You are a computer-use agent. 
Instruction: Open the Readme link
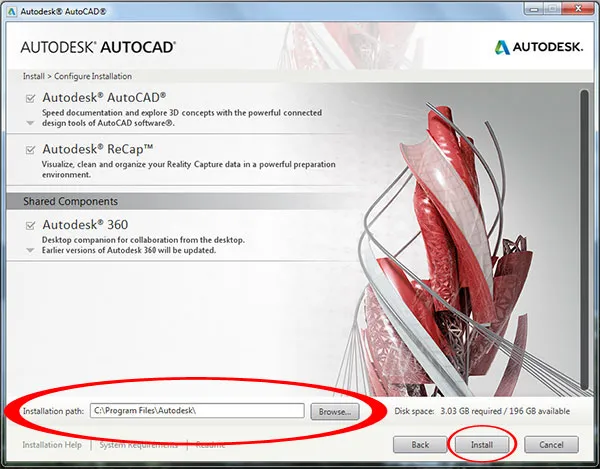(x=210, y=445)
